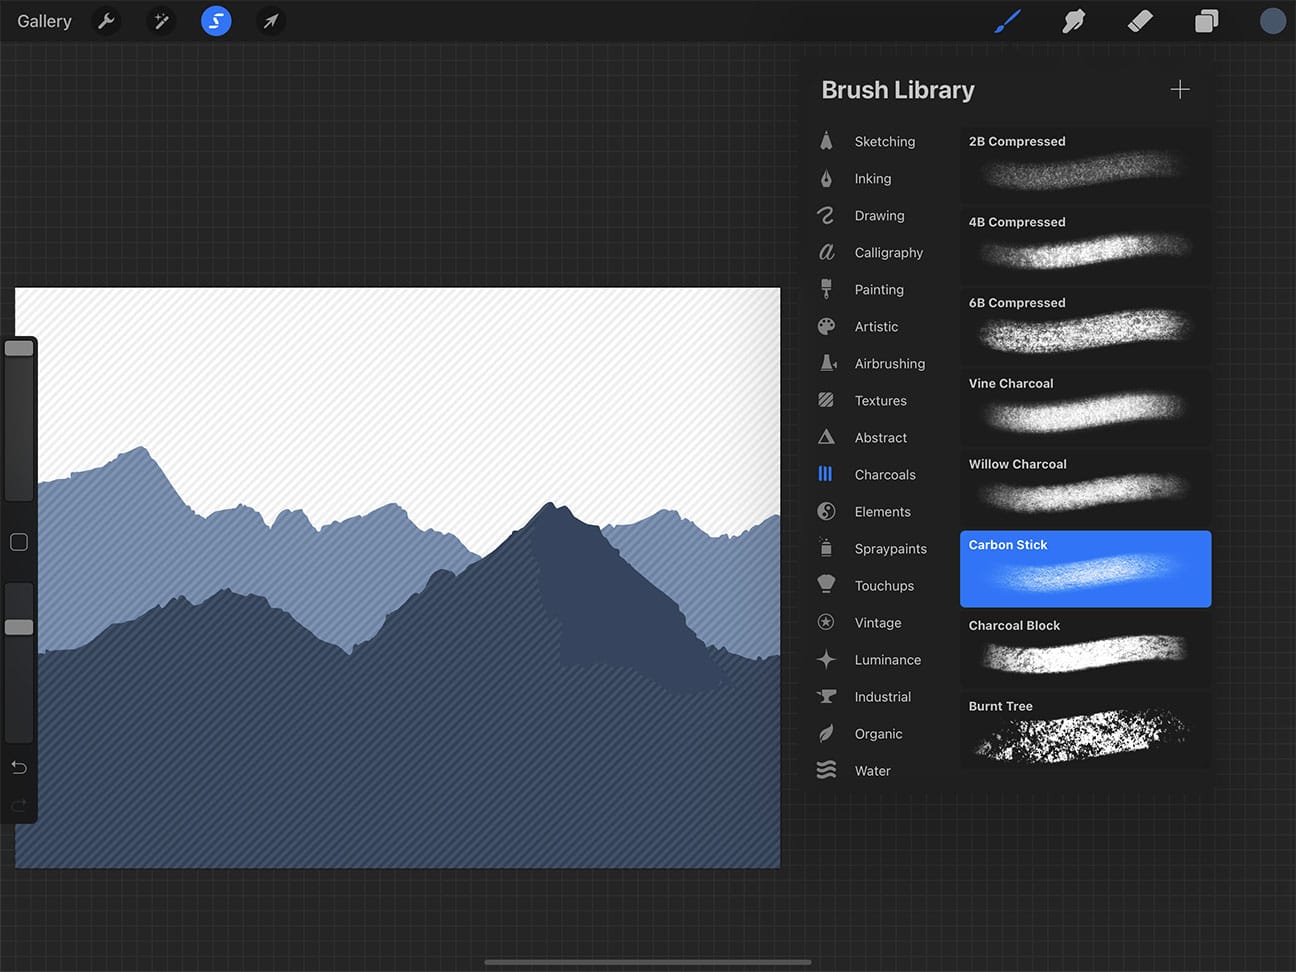The height and width of the screenshot is (972, 1296).
Task: Click the Artistic palette icon
Action: click(826, 327)
